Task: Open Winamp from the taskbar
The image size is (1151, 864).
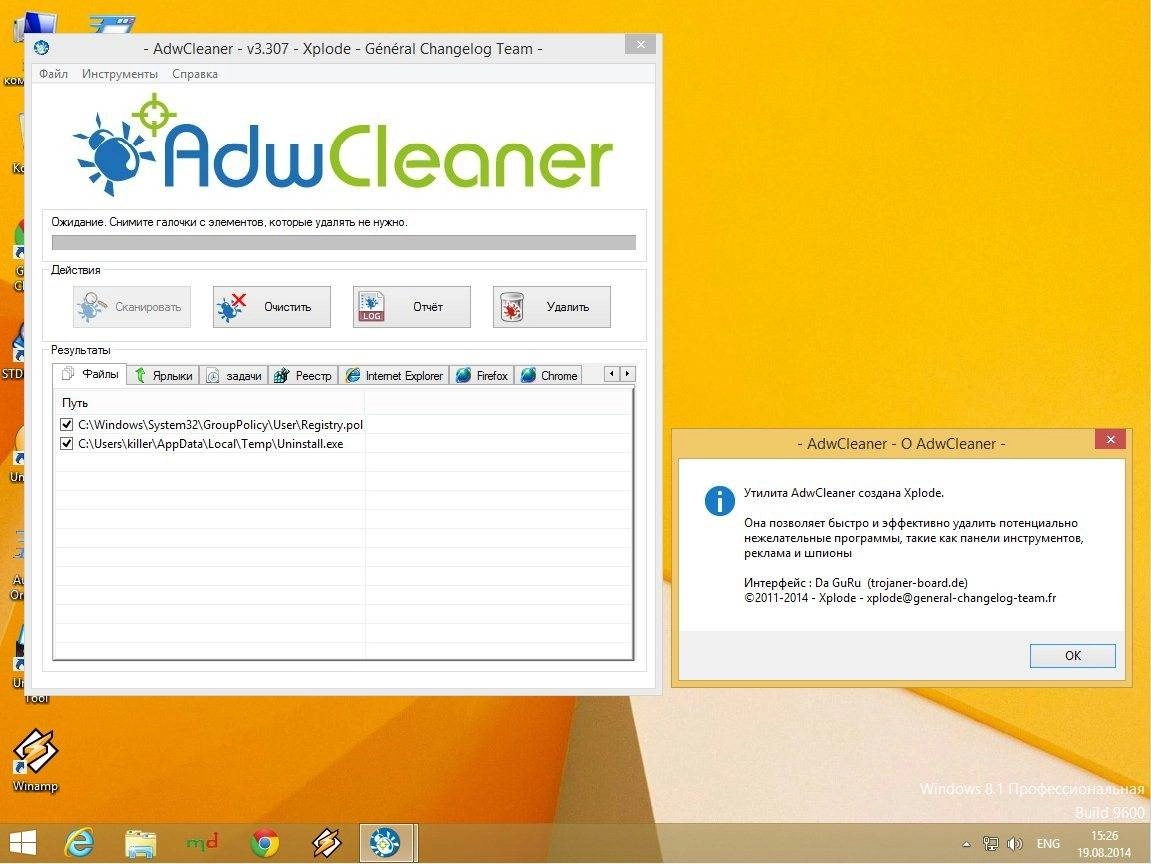Action: point(327,843)
